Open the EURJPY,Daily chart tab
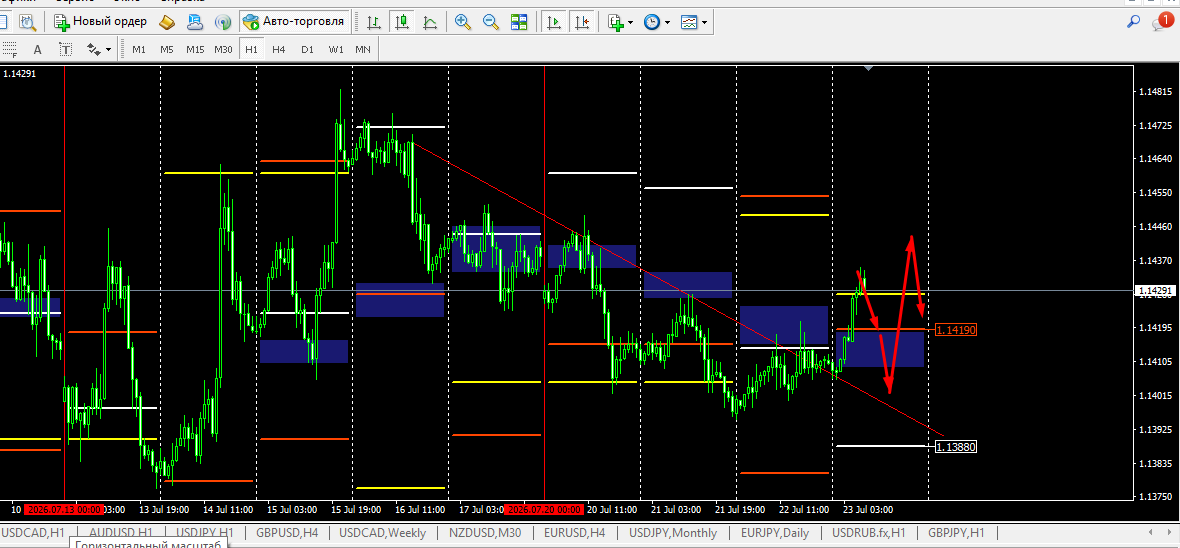The width and height of the screenshot is (1180, 548). [x=774, y=533]
